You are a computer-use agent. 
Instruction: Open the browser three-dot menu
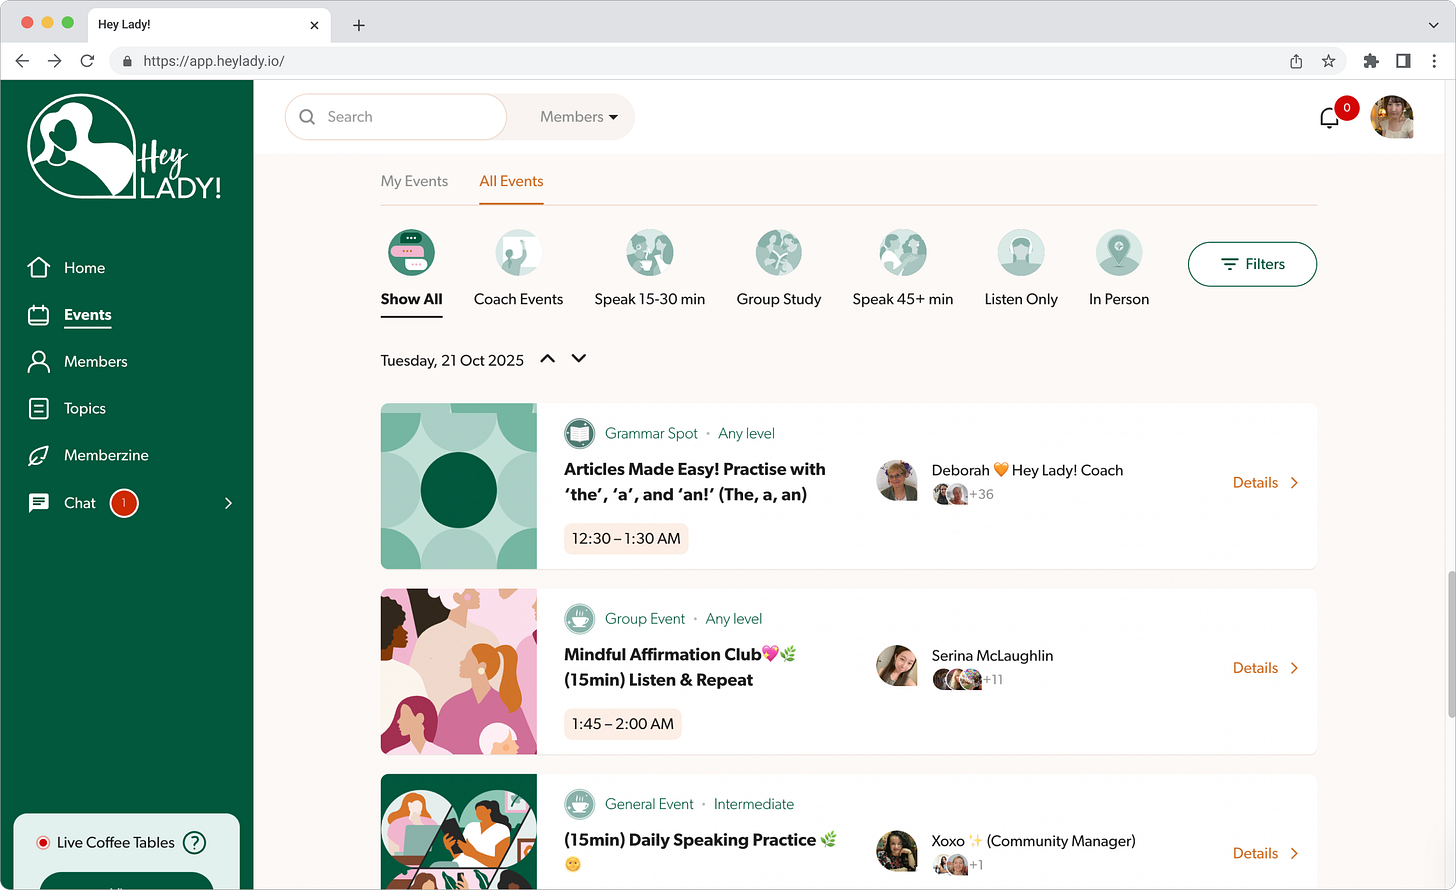(x=1434, y=61)
